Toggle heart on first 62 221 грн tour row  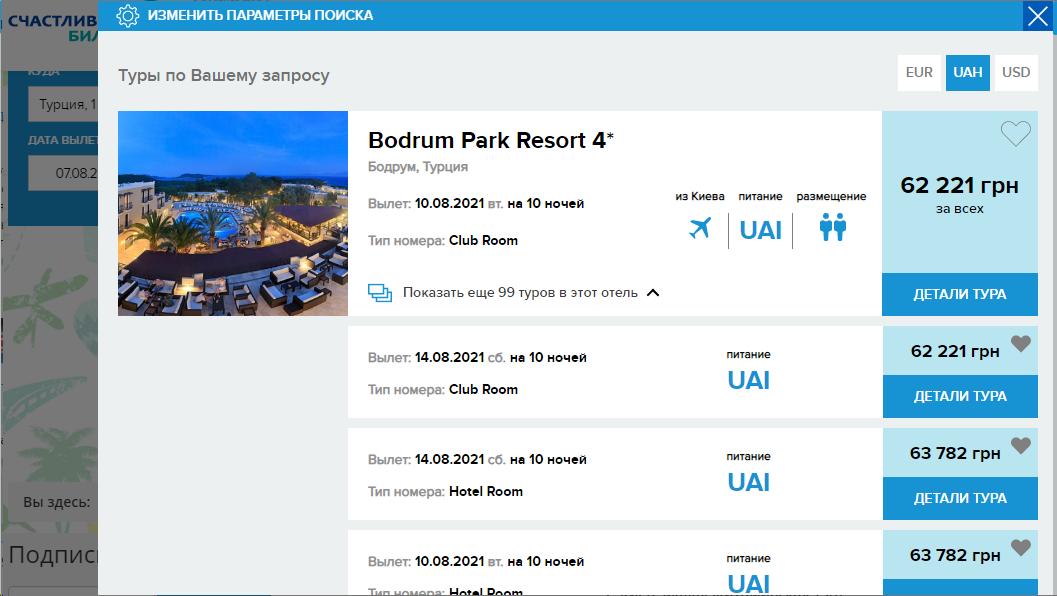click(x=1020, y=344)
